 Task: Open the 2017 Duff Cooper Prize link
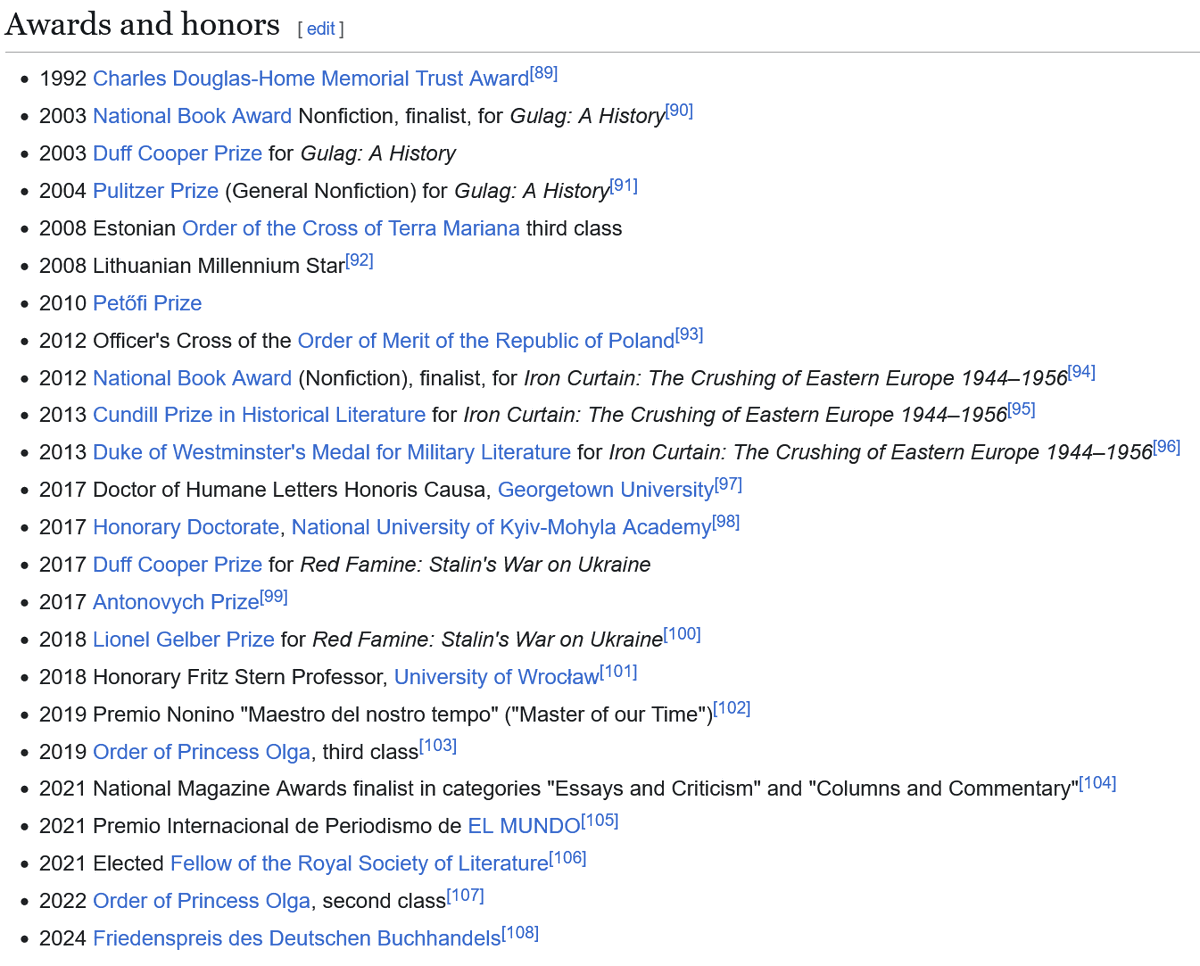coord(177,564)
